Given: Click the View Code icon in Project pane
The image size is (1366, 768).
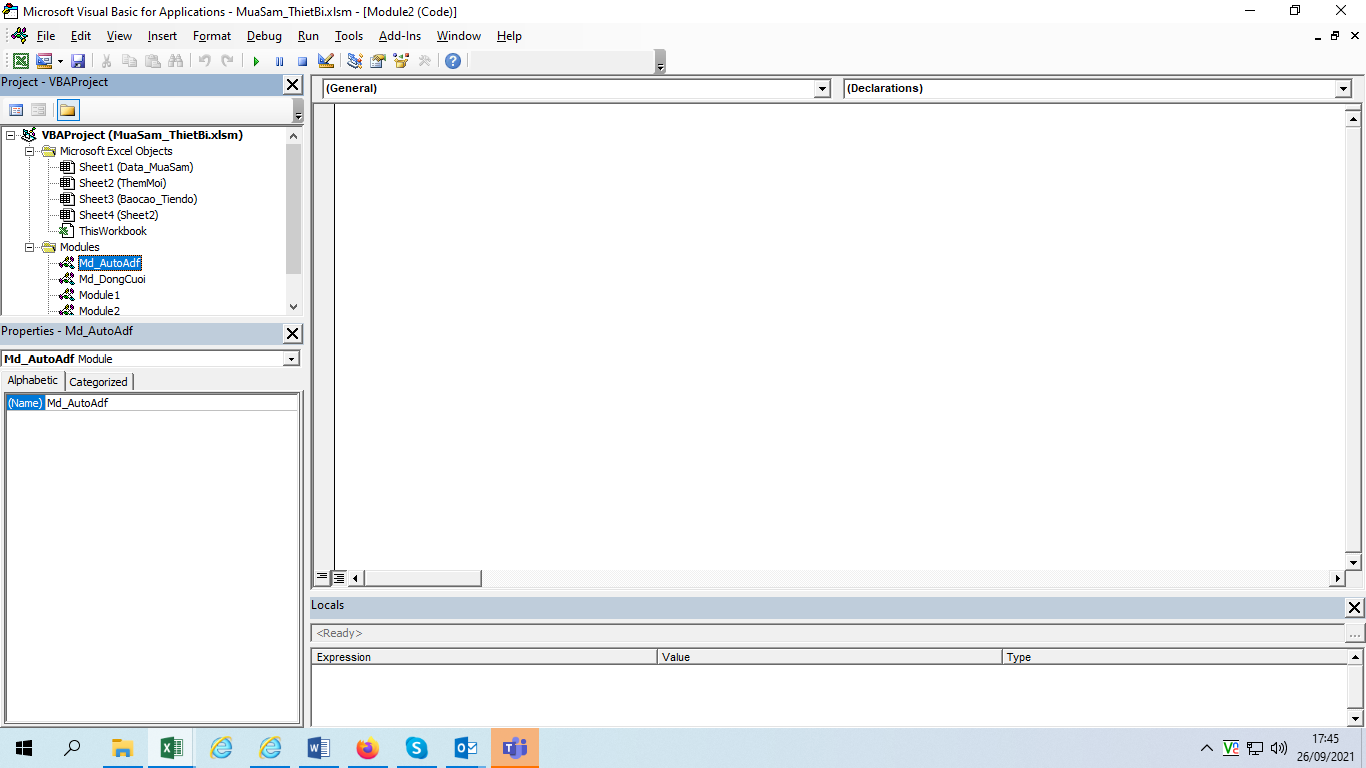Looking at the screenshot, I should click(x=16, y=110).
